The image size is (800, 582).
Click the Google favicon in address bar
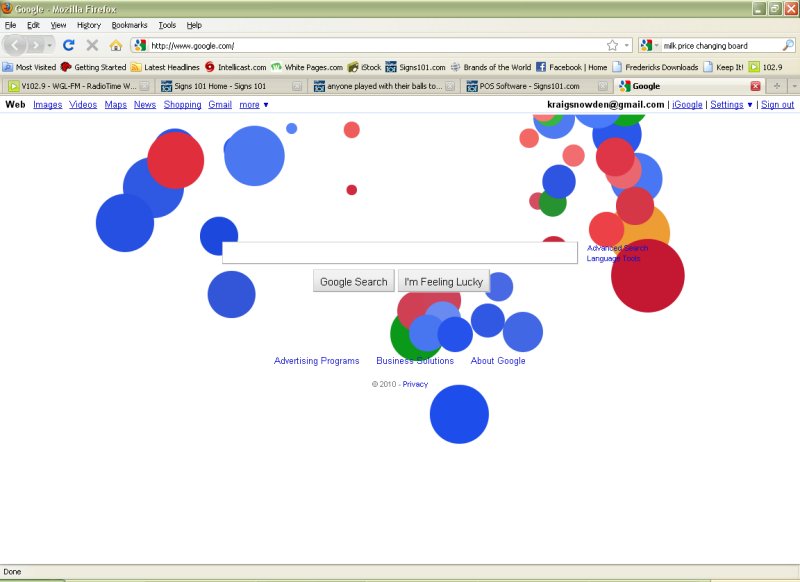(140, 45)
